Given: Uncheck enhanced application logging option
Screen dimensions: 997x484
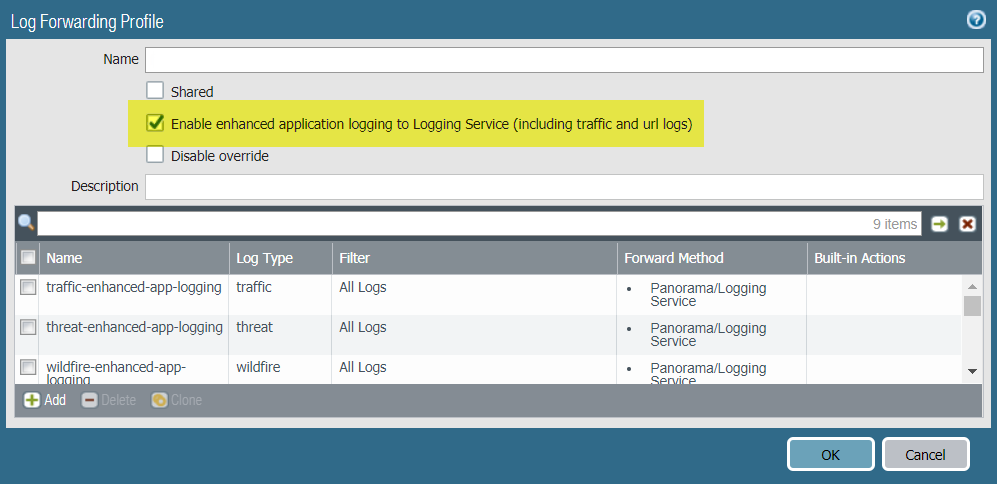Looking at the screenshot, I should [x=155, y=124].
